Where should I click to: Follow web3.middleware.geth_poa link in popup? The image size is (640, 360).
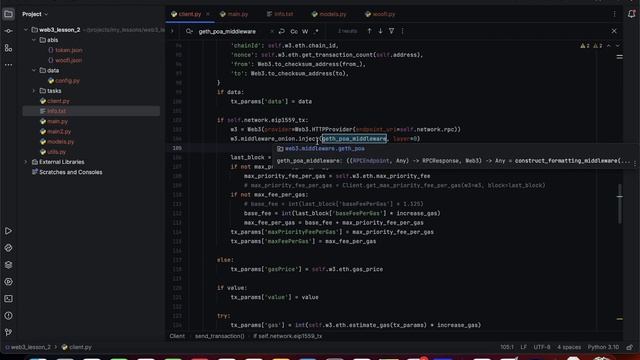324,149
